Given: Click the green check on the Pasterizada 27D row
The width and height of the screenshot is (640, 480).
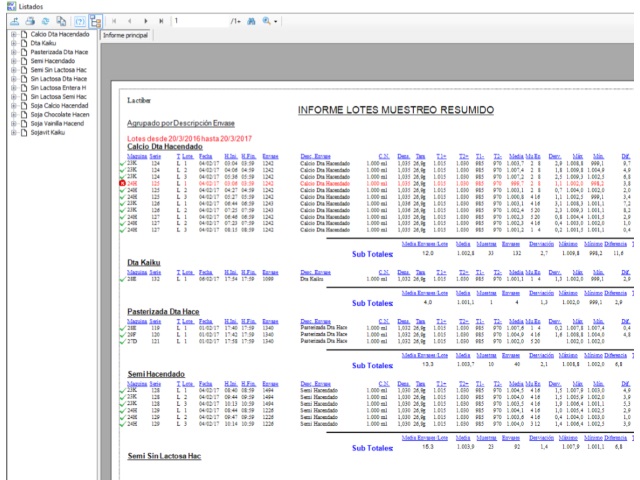Looking at the screenshot, I should pos(122,342).
